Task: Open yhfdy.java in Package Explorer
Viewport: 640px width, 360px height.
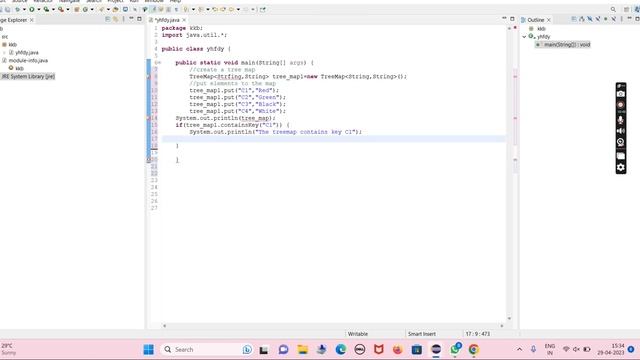Action: click(27, 53)
